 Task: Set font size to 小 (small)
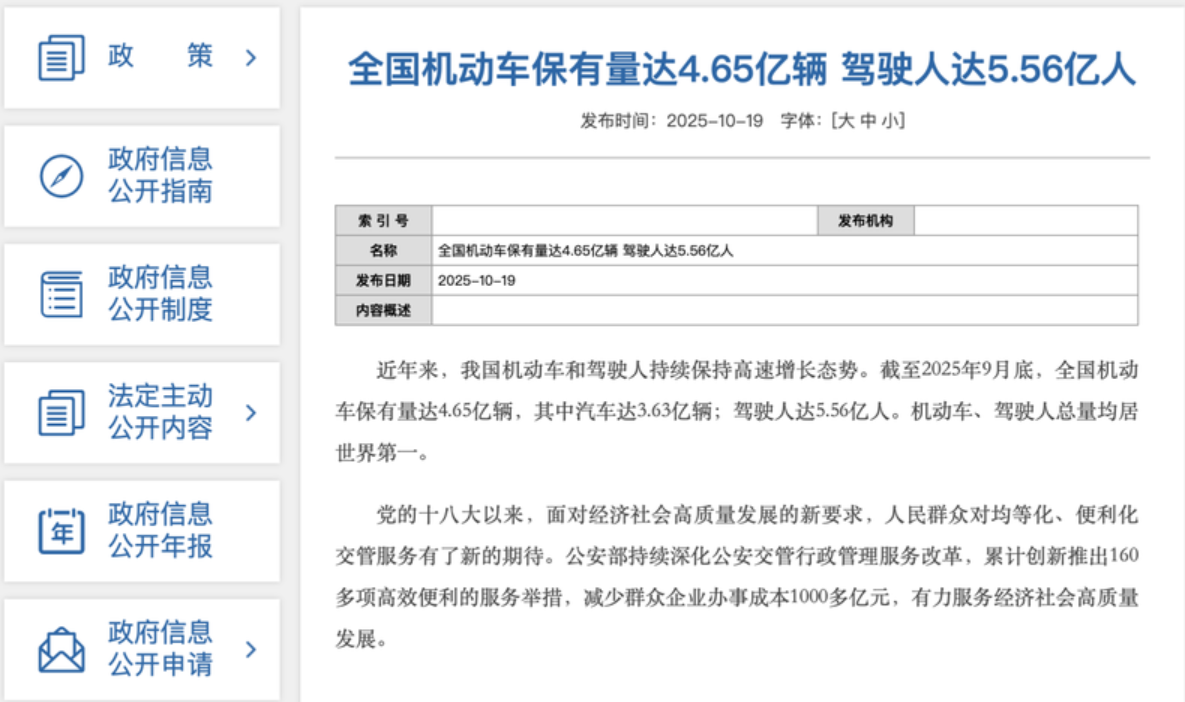(890, 121)
